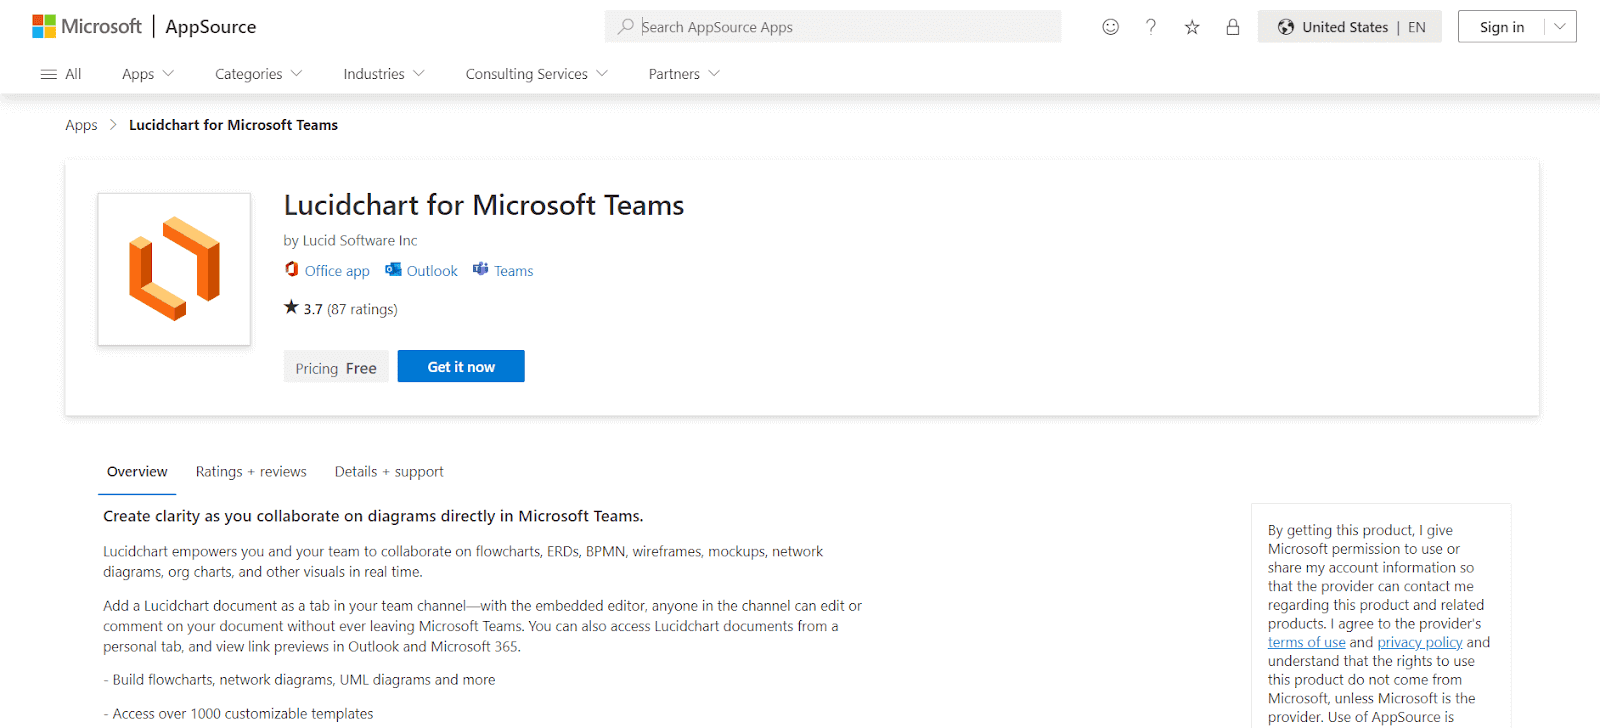Viewport: 1600px width, 728px height.
Task: Click the Teams icon
Action: [481, 269]
